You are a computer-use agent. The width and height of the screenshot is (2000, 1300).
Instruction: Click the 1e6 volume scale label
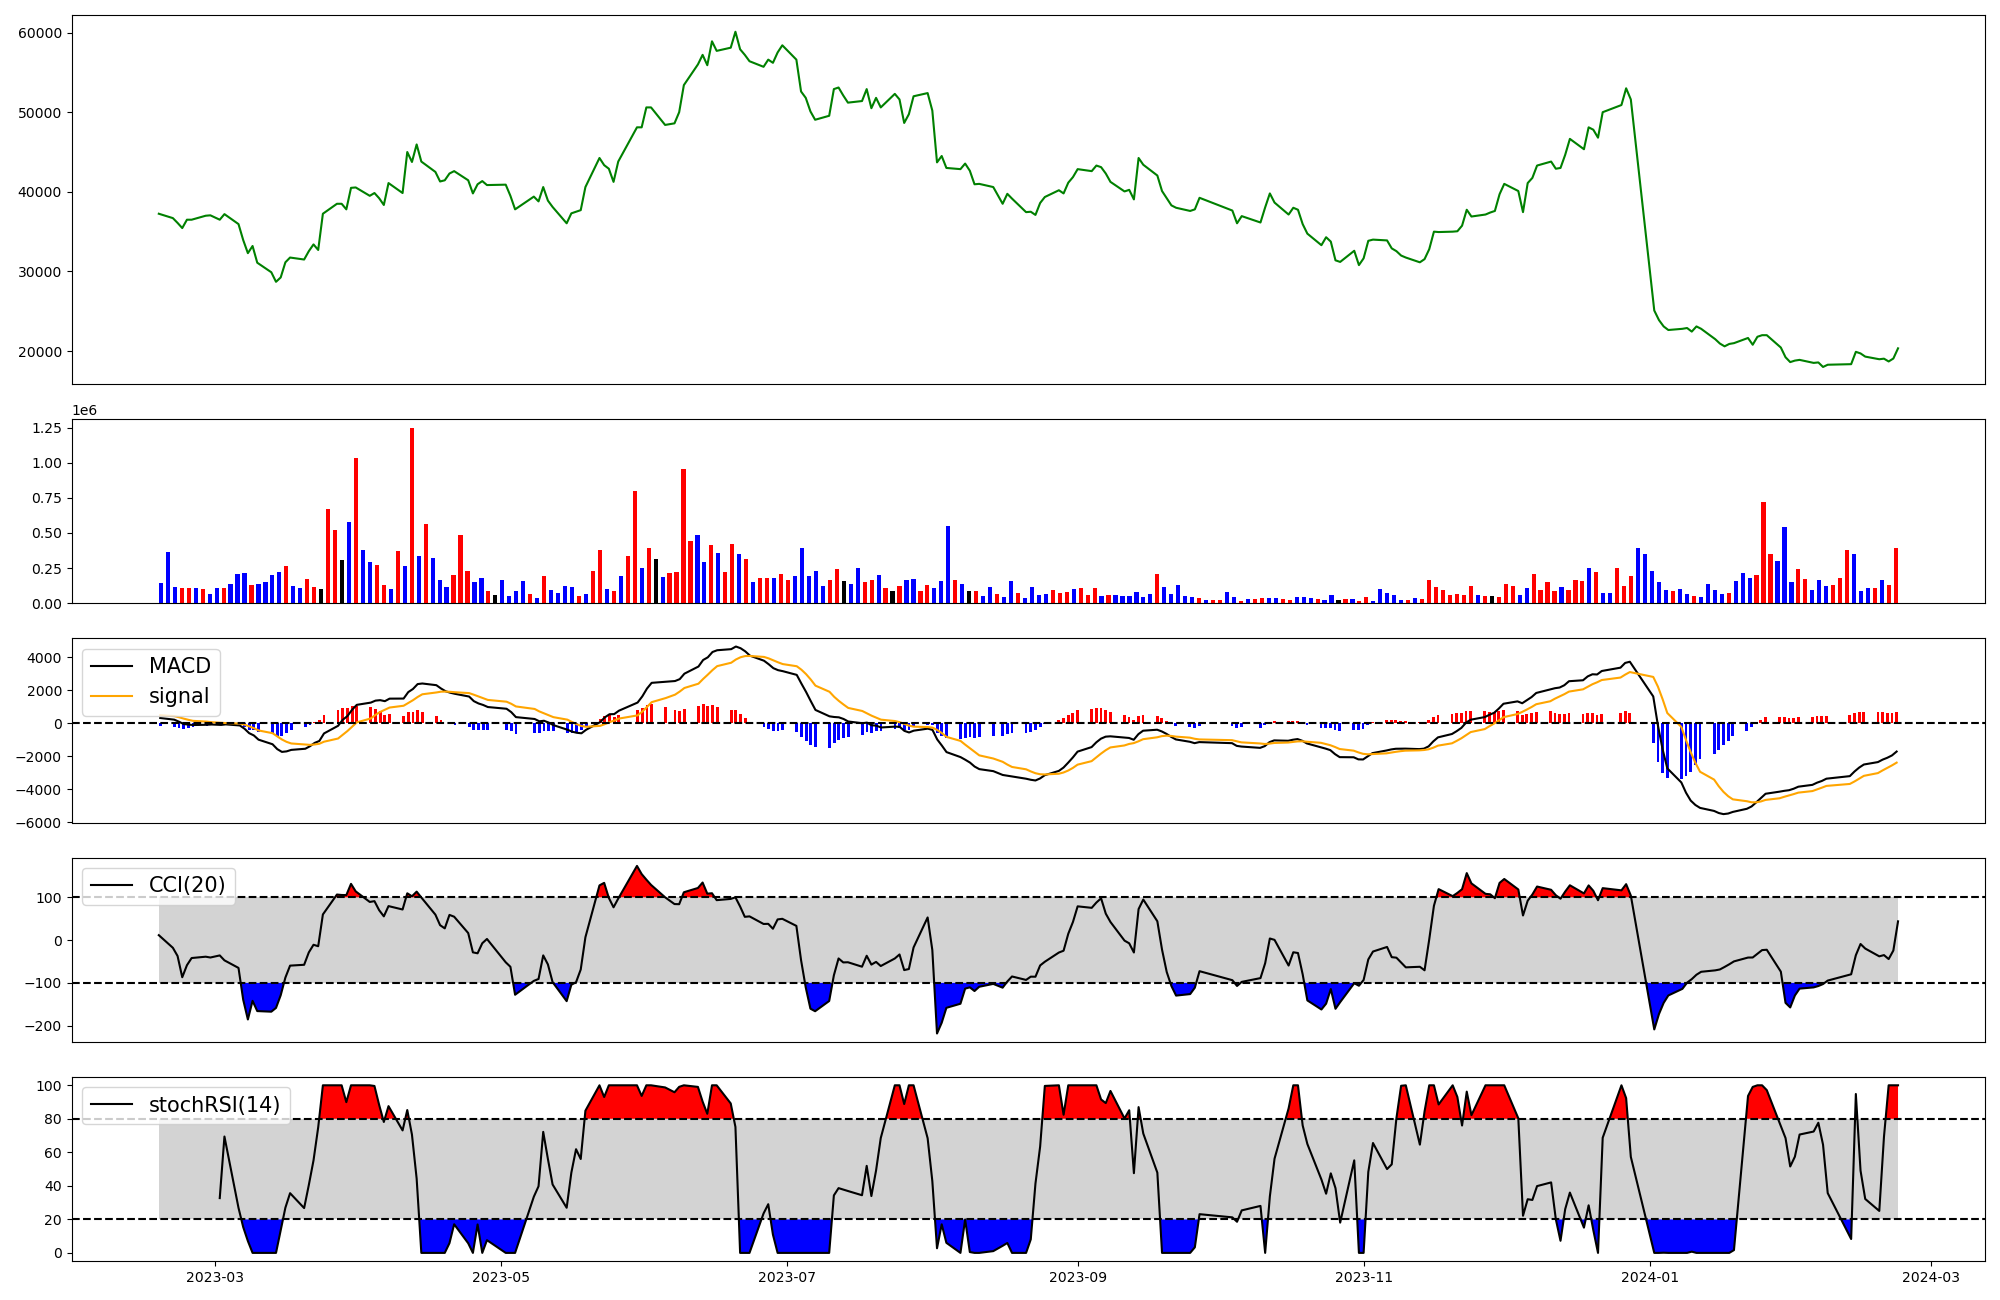tap(84, 411)
